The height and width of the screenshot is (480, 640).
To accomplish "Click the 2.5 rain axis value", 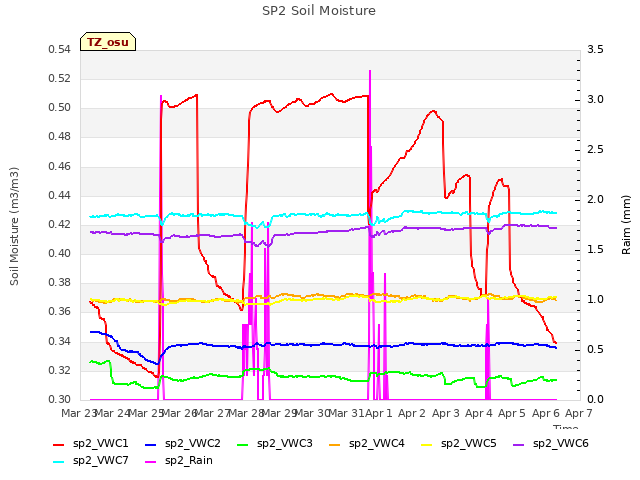I will [596, 150].
